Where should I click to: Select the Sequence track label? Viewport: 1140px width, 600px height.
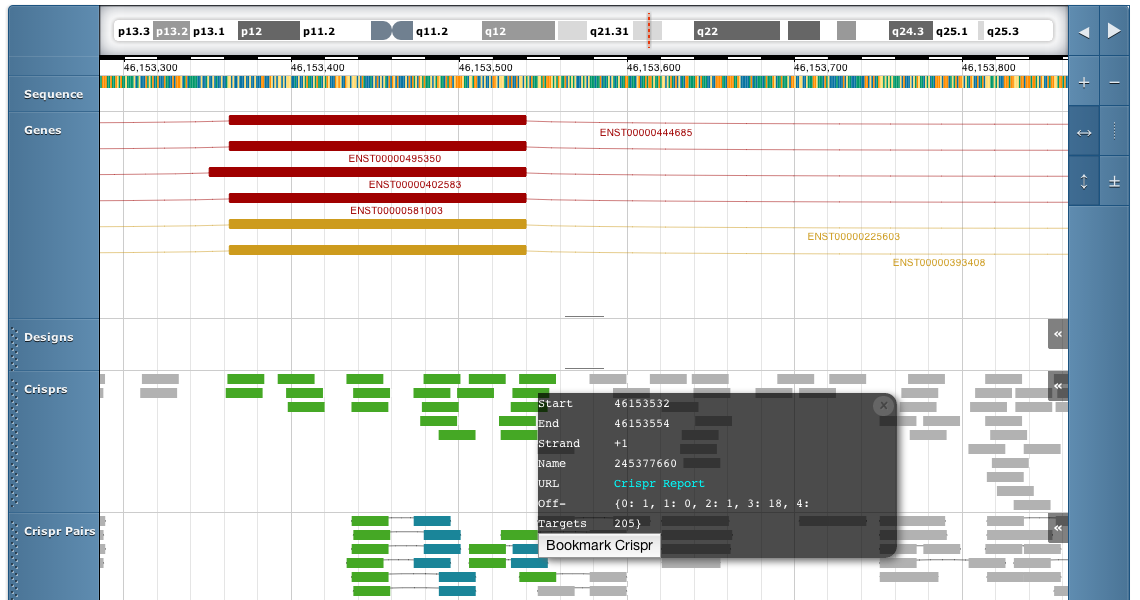(54, 94)
